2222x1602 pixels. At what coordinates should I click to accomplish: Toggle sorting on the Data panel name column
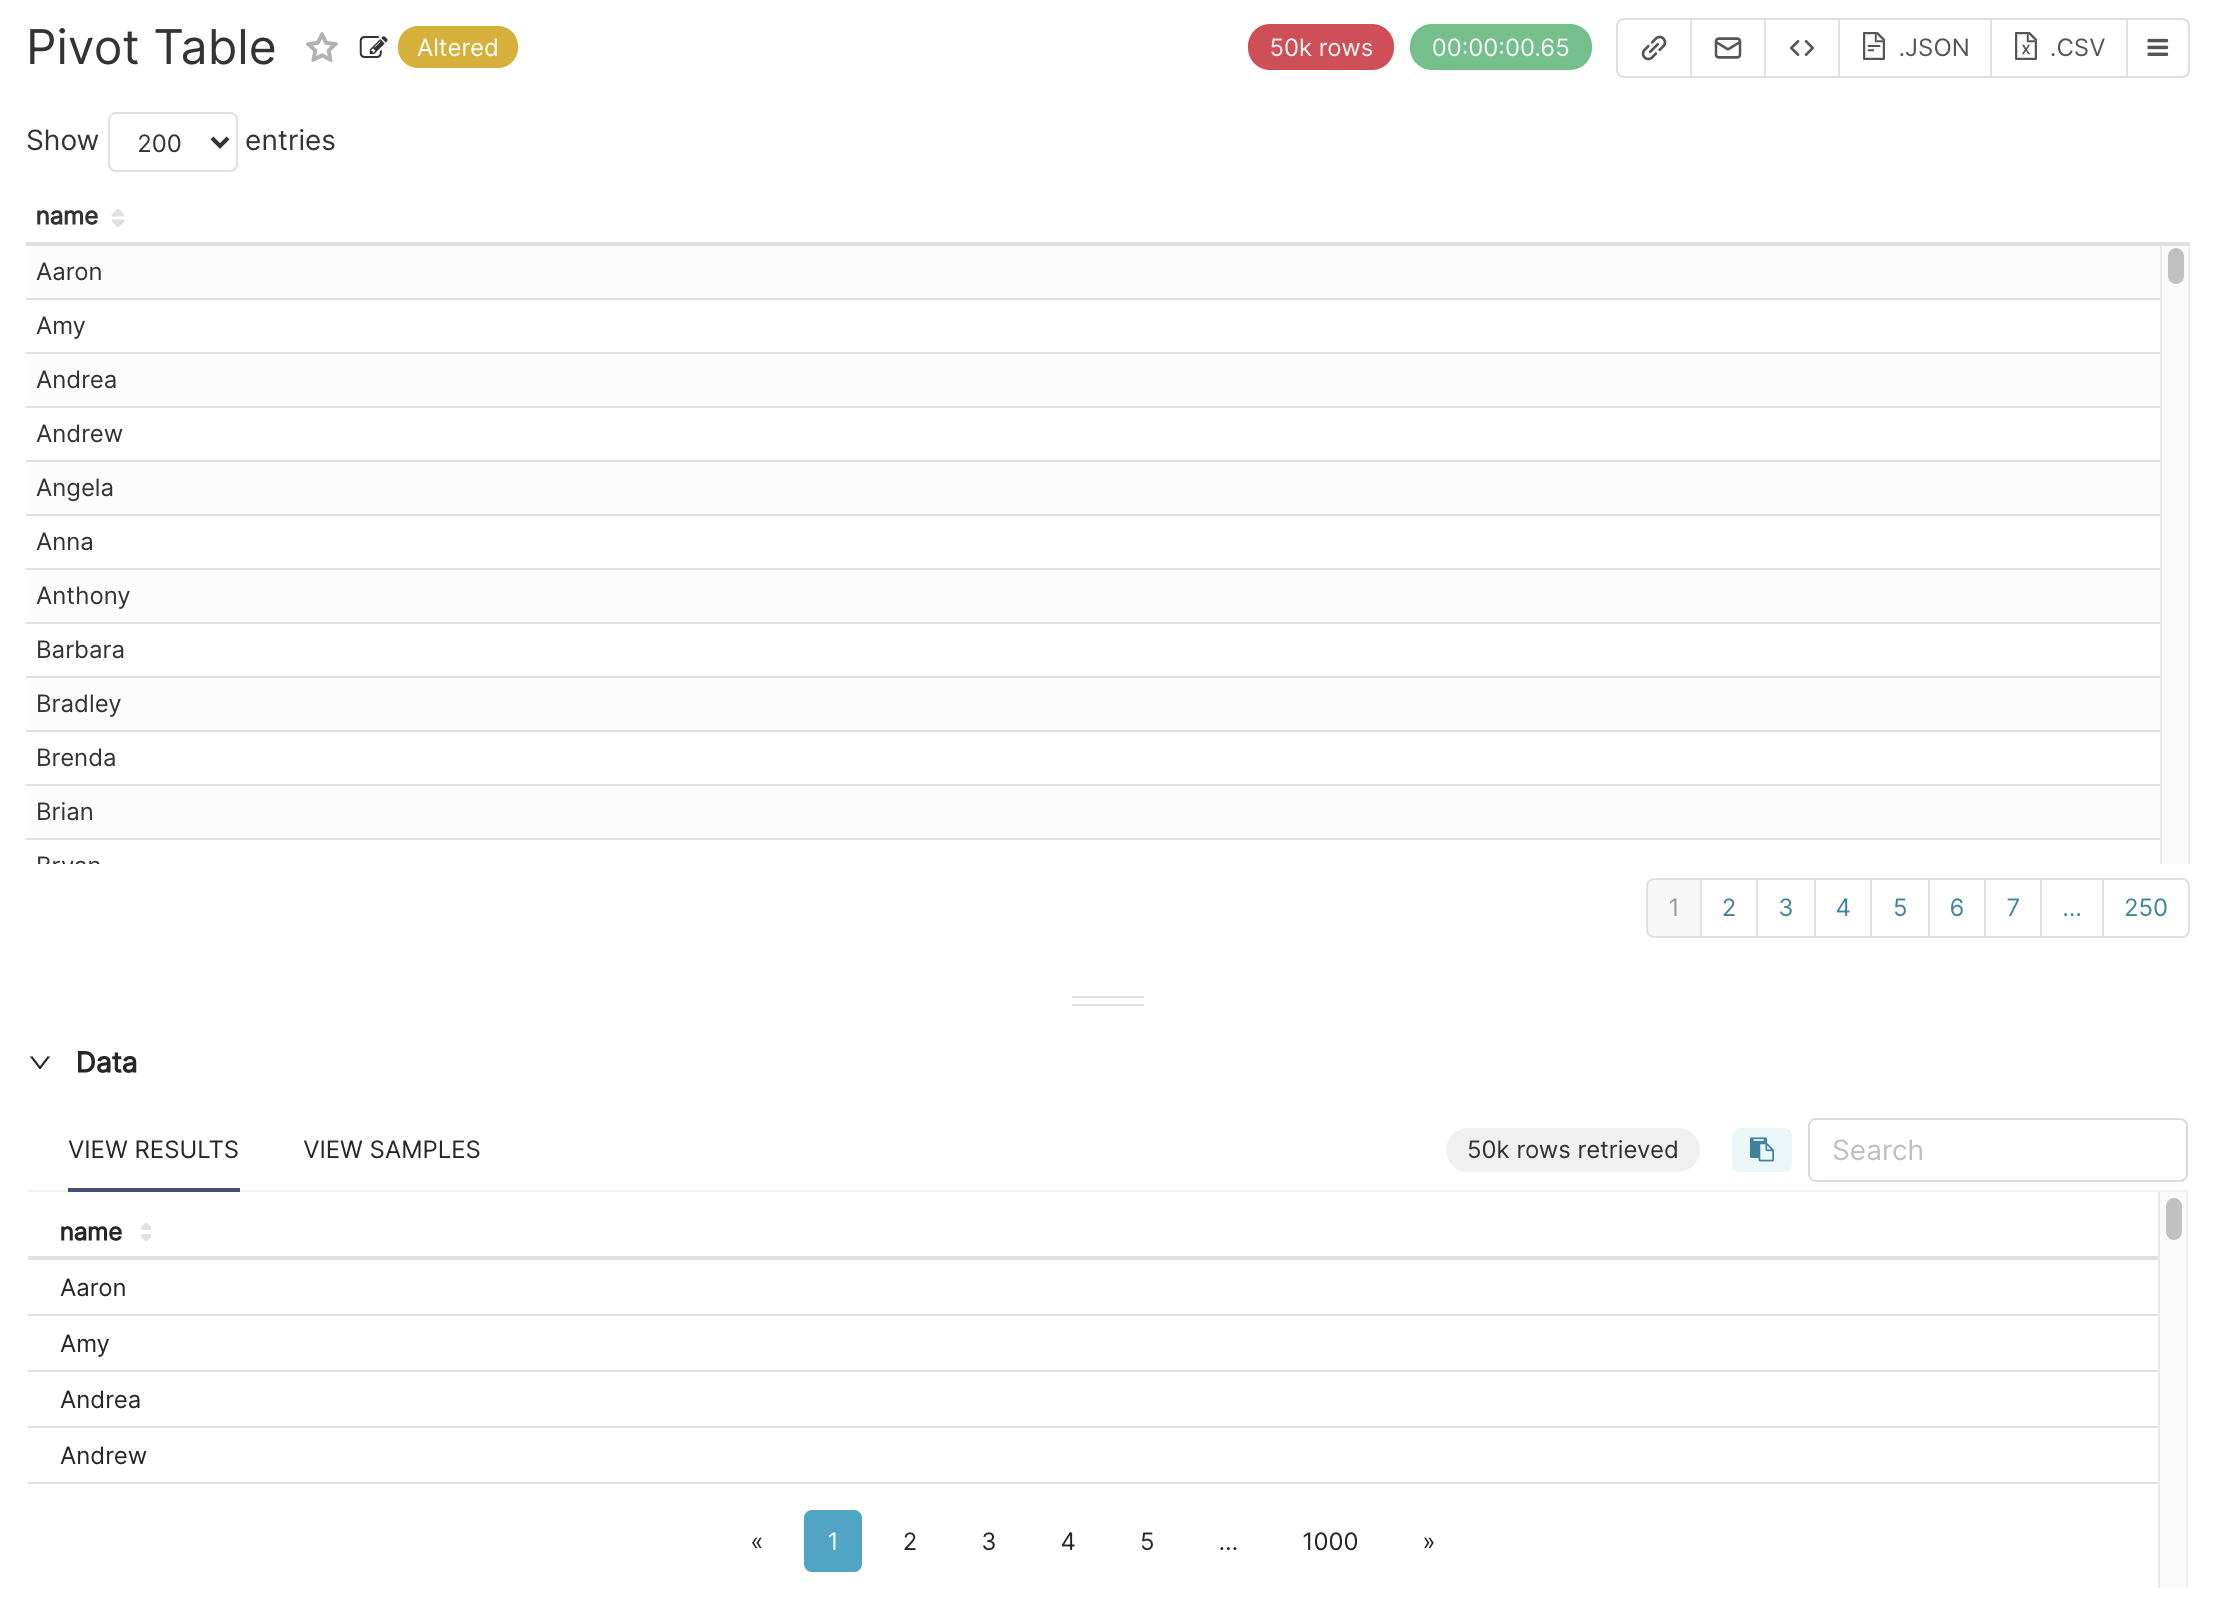pyautogui.click(x=145, y=1232)
